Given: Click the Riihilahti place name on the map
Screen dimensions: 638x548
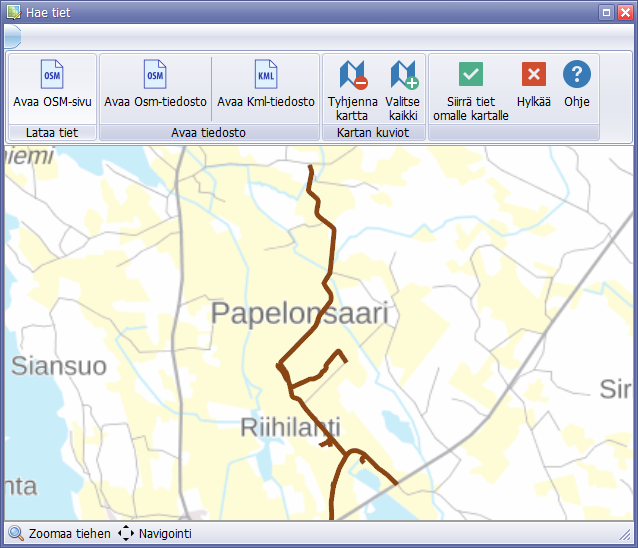Looking at the screenshot, I should tap(291, 428).
